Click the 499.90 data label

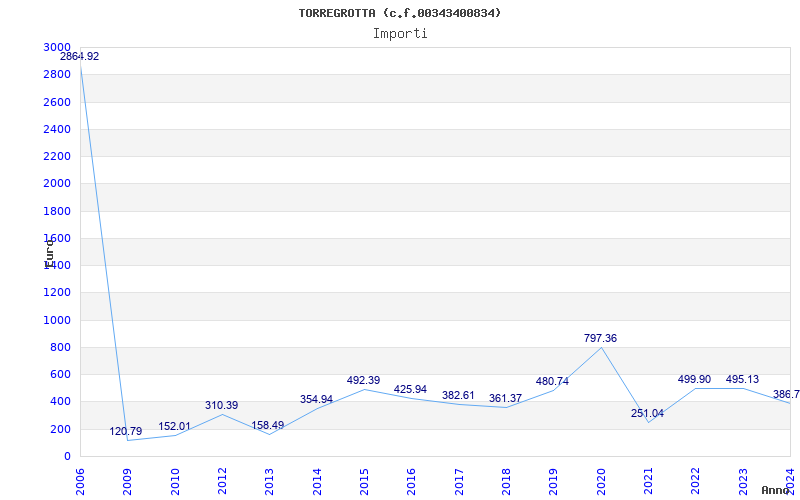(694, 380)
